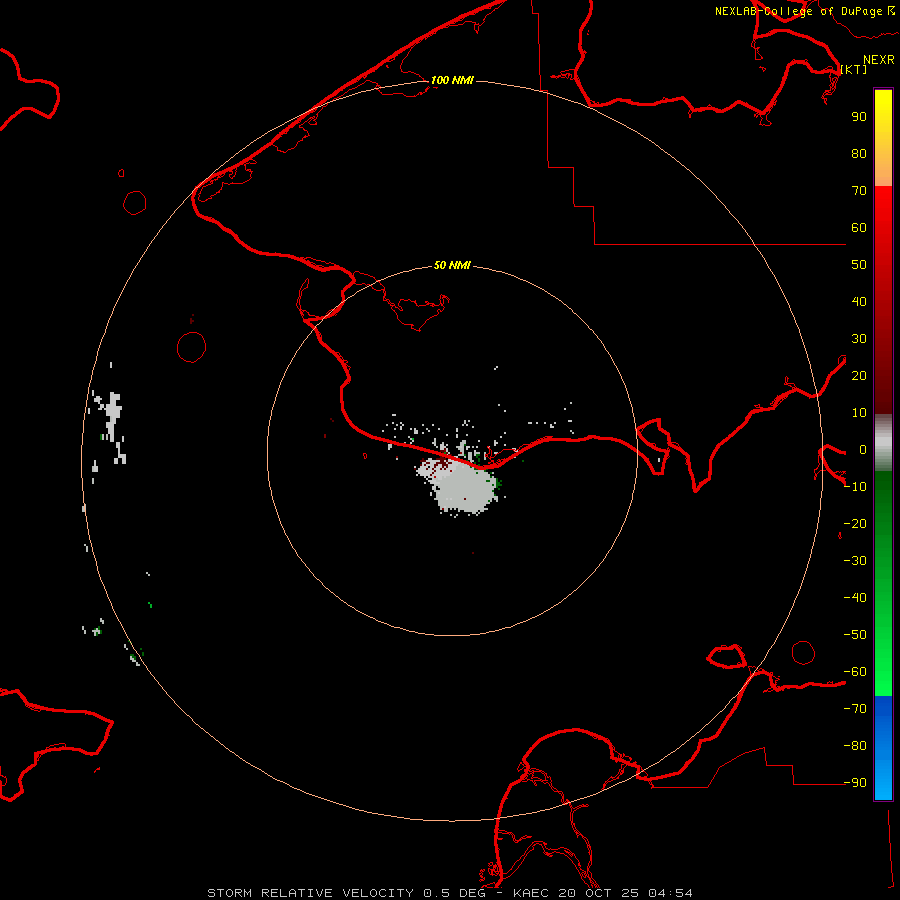Select the -10 value on velocity scale
The image size is (900, 900).
click(855, 487)
